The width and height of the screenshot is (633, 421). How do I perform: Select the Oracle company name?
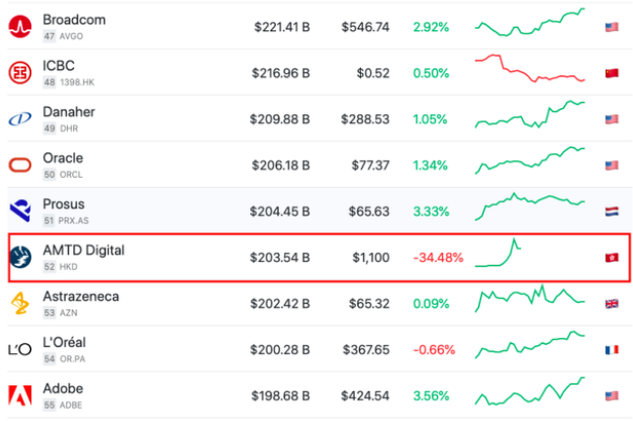point(63,158)
